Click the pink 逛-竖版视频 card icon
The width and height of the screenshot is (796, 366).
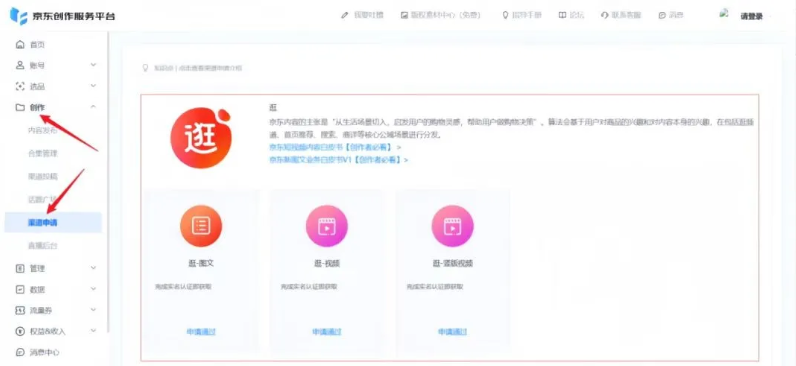coord(452,226)
